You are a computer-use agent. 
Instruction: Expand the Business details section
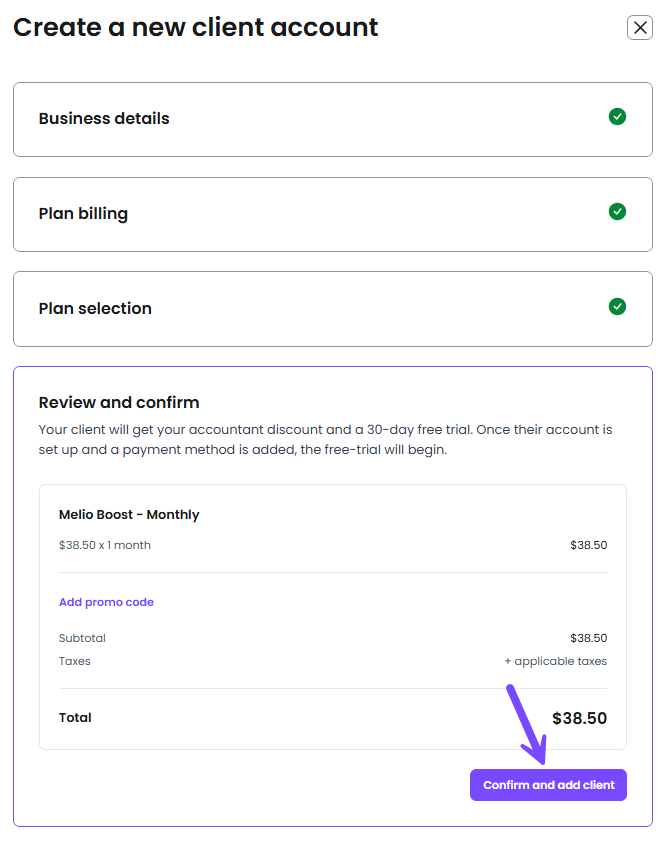[x=104, y=118]
